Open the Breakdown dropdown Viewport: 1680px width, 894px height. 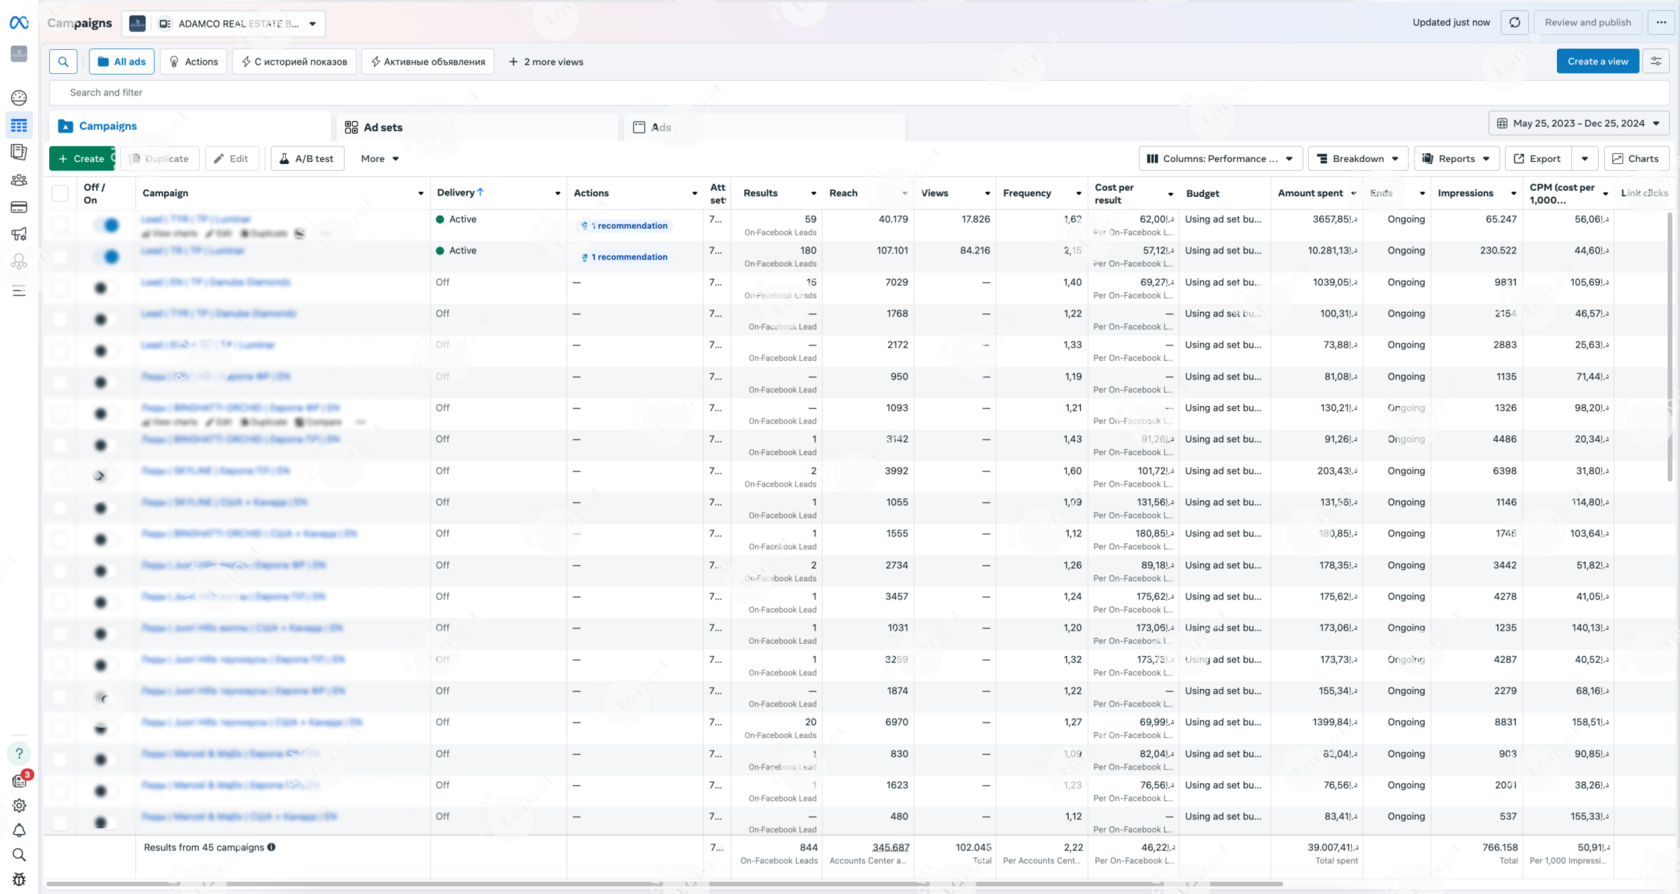point(1357,159)
